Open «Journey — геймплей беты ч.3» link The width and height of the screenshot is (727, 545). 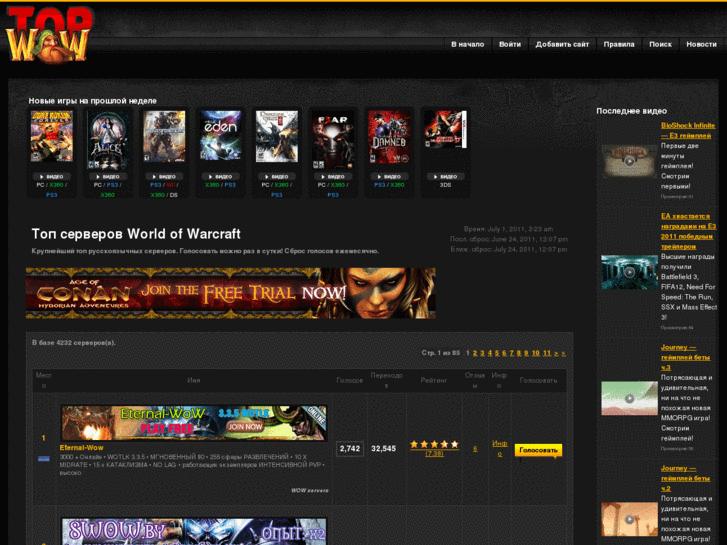click(685, 357)
